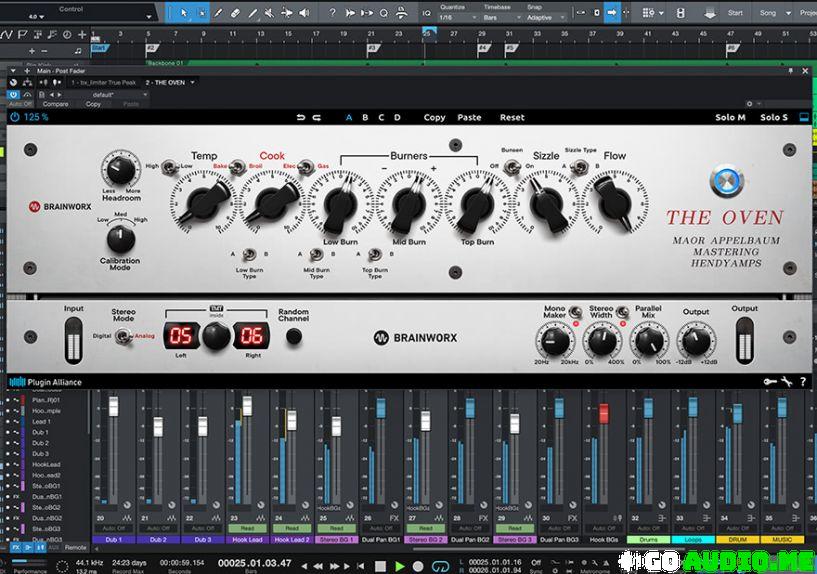Image resolution: width=817 pixels, height=574 pixels.
Task: Click the Compare button in plugin header
Action: pos(55,104)
